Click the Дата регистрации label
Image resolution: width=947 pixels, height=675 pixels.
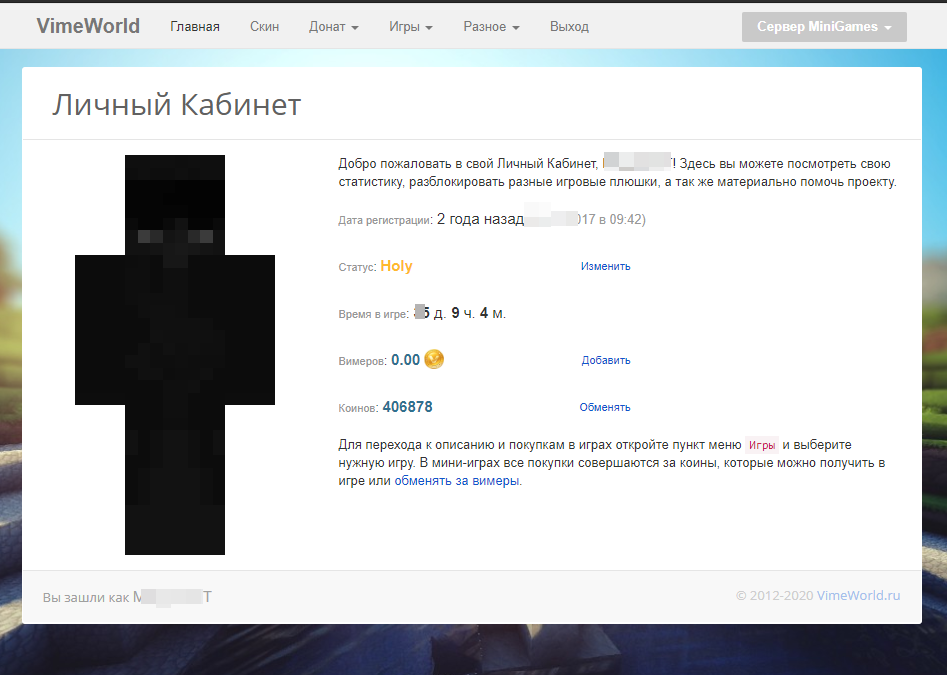[x=385, y=220]
